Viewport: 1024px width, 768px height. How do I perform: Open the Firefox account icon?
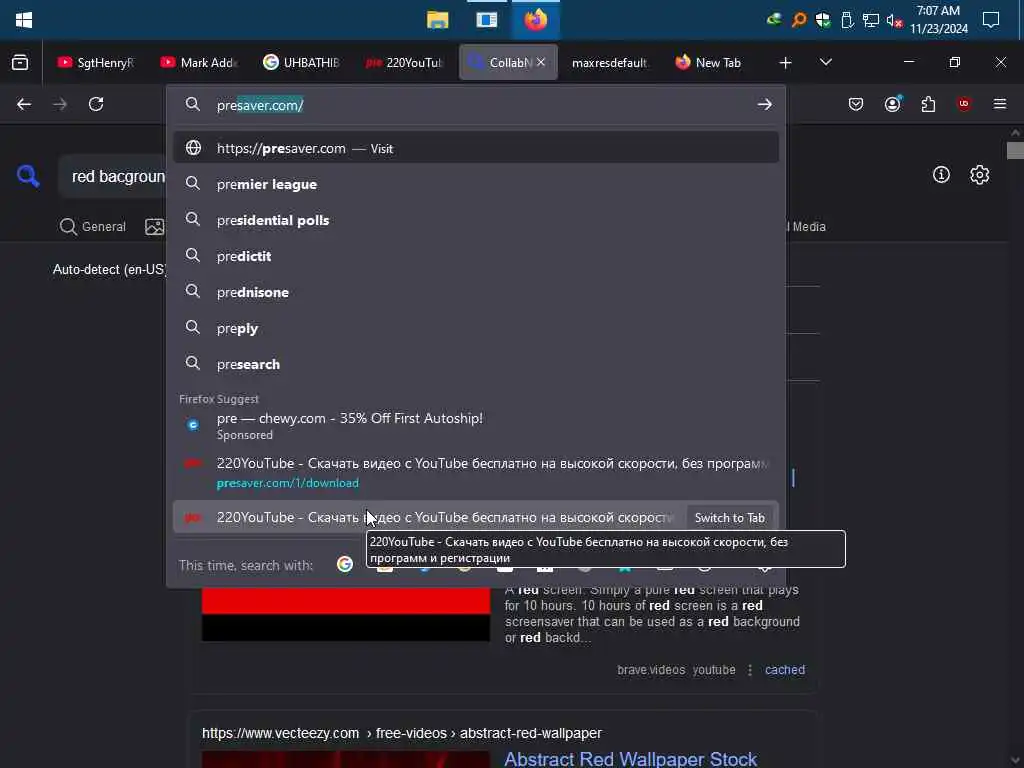(x=892, y=104)
